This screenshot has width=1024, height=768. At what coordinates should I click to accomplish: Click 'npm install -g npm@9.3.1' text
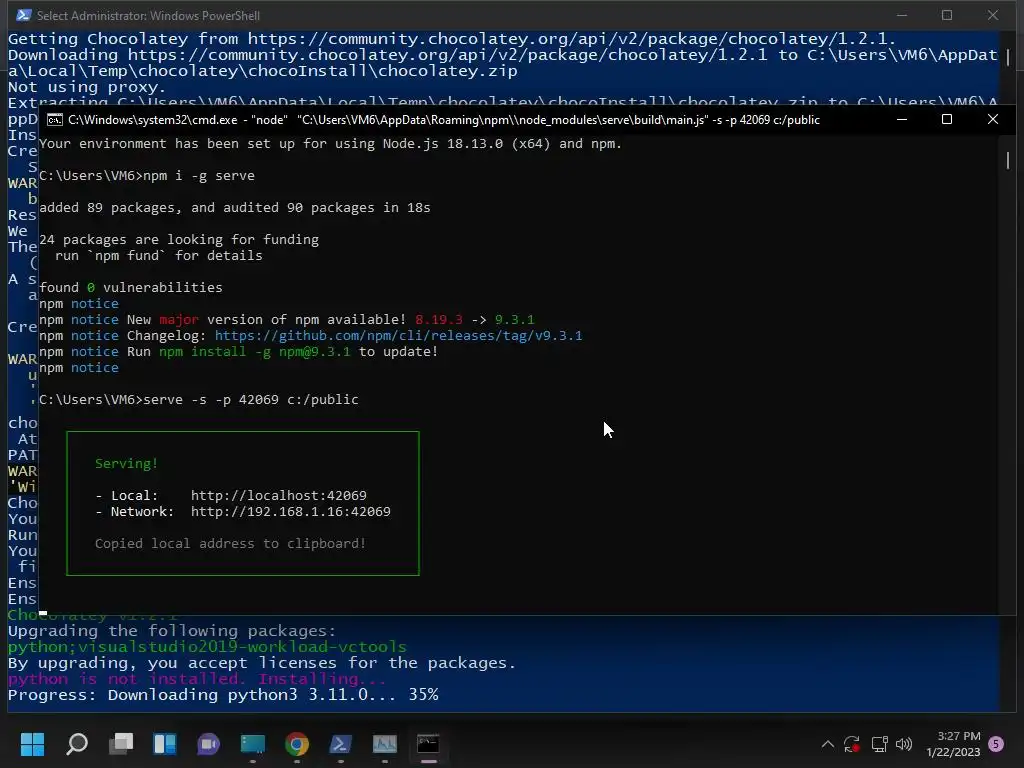click(x=255, y=351)
